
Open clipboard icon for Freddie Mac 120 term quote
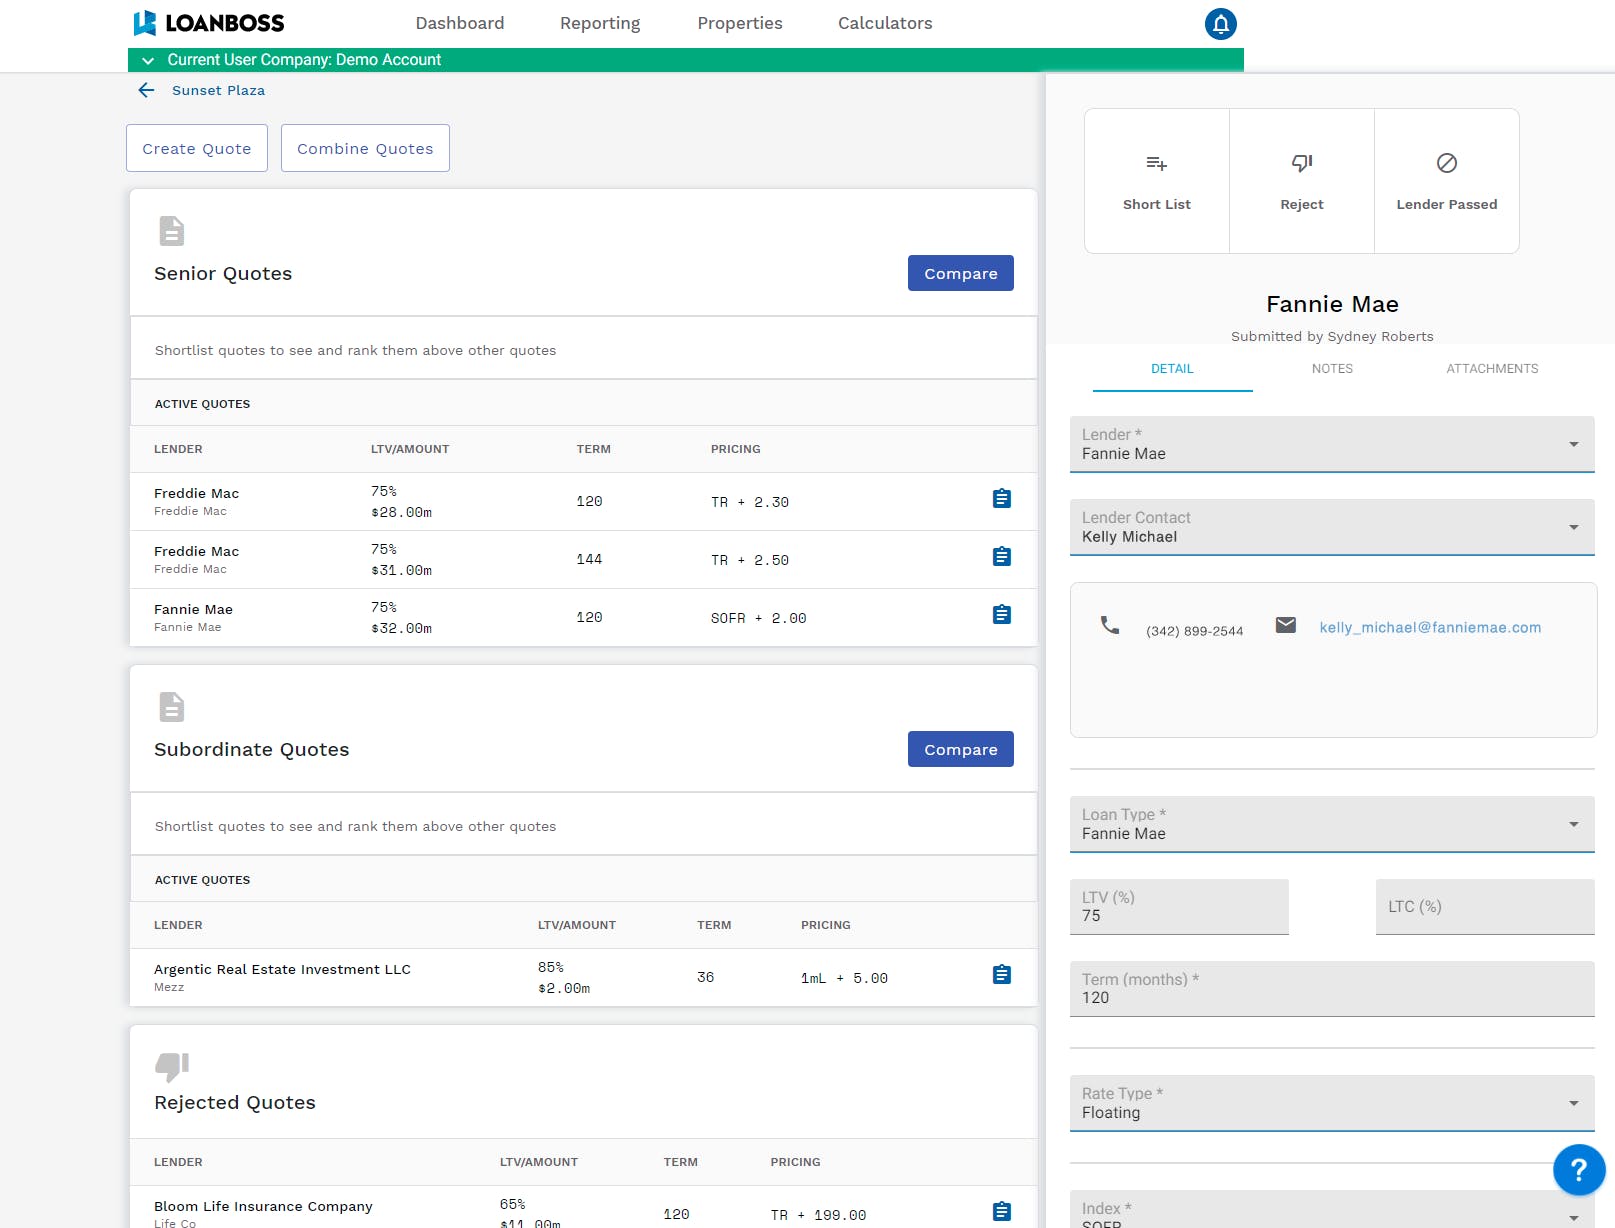tap(1002, 498)
